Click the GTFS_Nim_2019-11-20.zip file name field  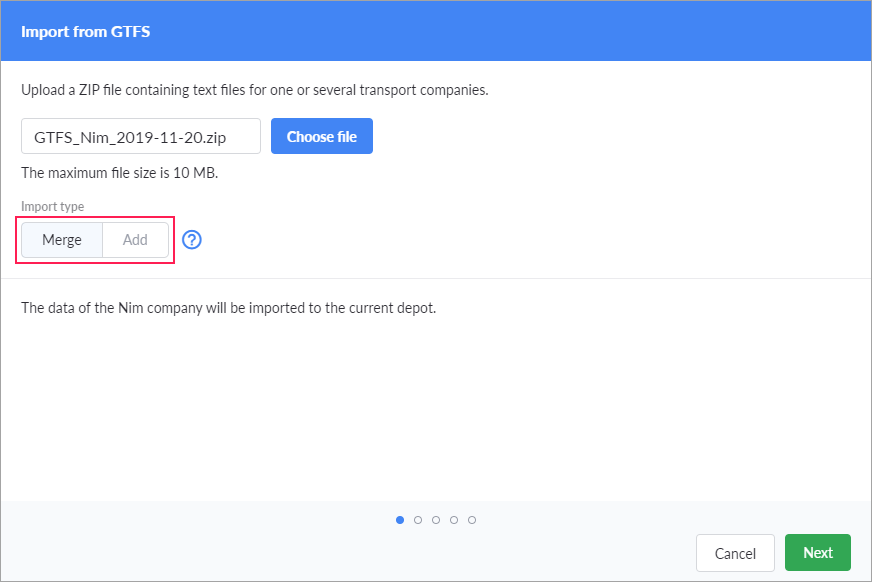point(140,137)
